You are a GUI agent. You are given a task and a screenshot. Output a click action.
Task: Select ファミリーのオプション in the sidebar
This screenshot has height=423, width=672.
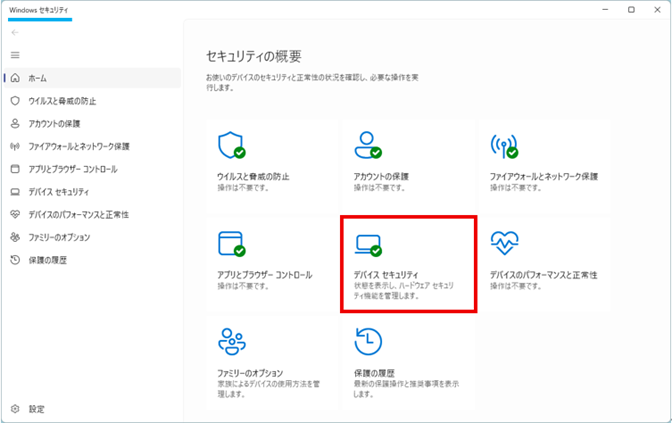point(59,237)
